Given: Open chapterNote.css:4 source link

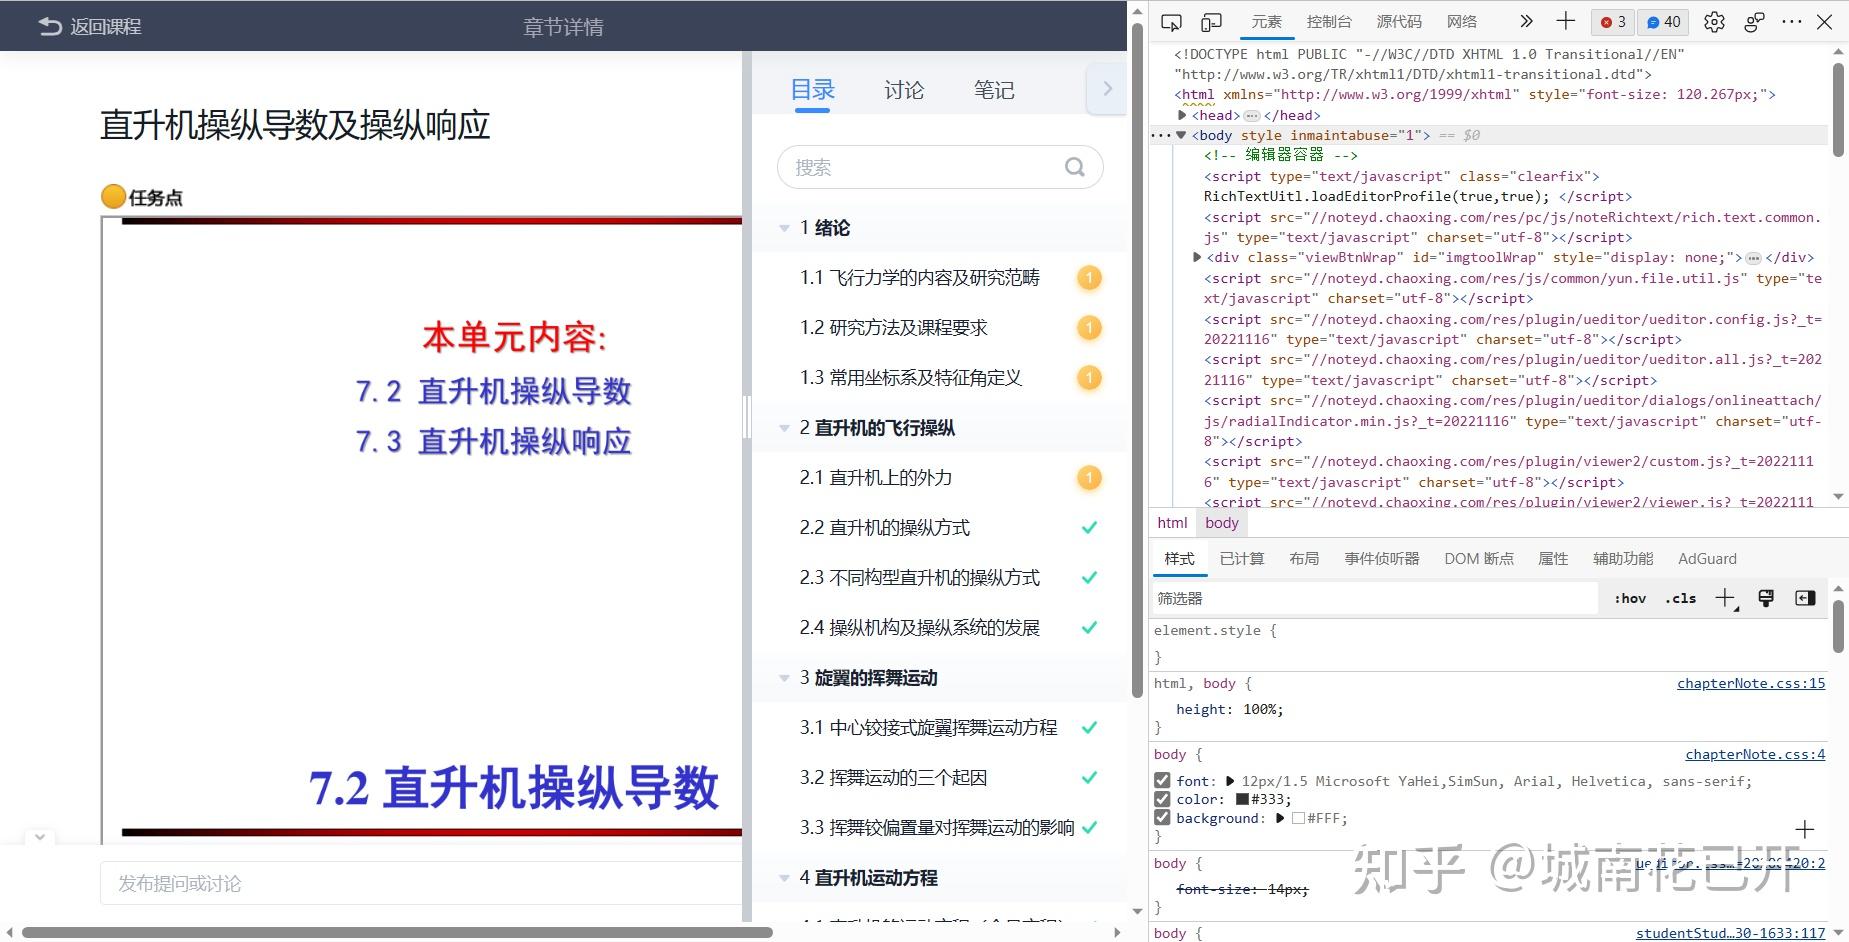Looking at the screenshot, I should (1755, 754).
